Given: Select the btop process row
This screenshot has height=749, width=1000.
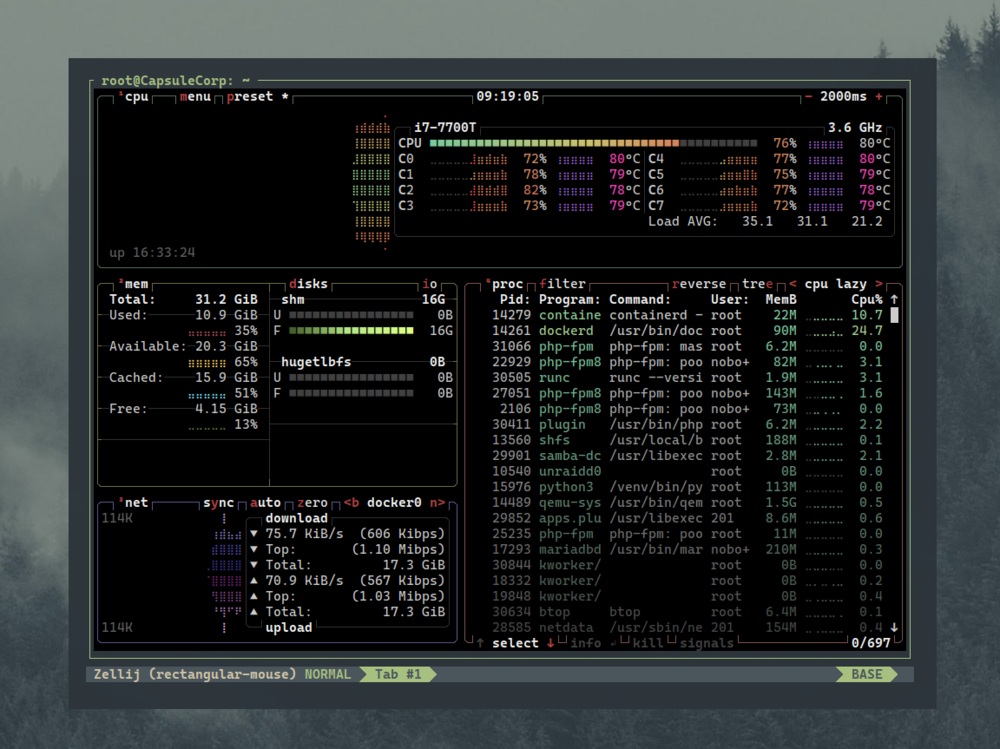Looking at the screenshot, I should pos(688,612).
